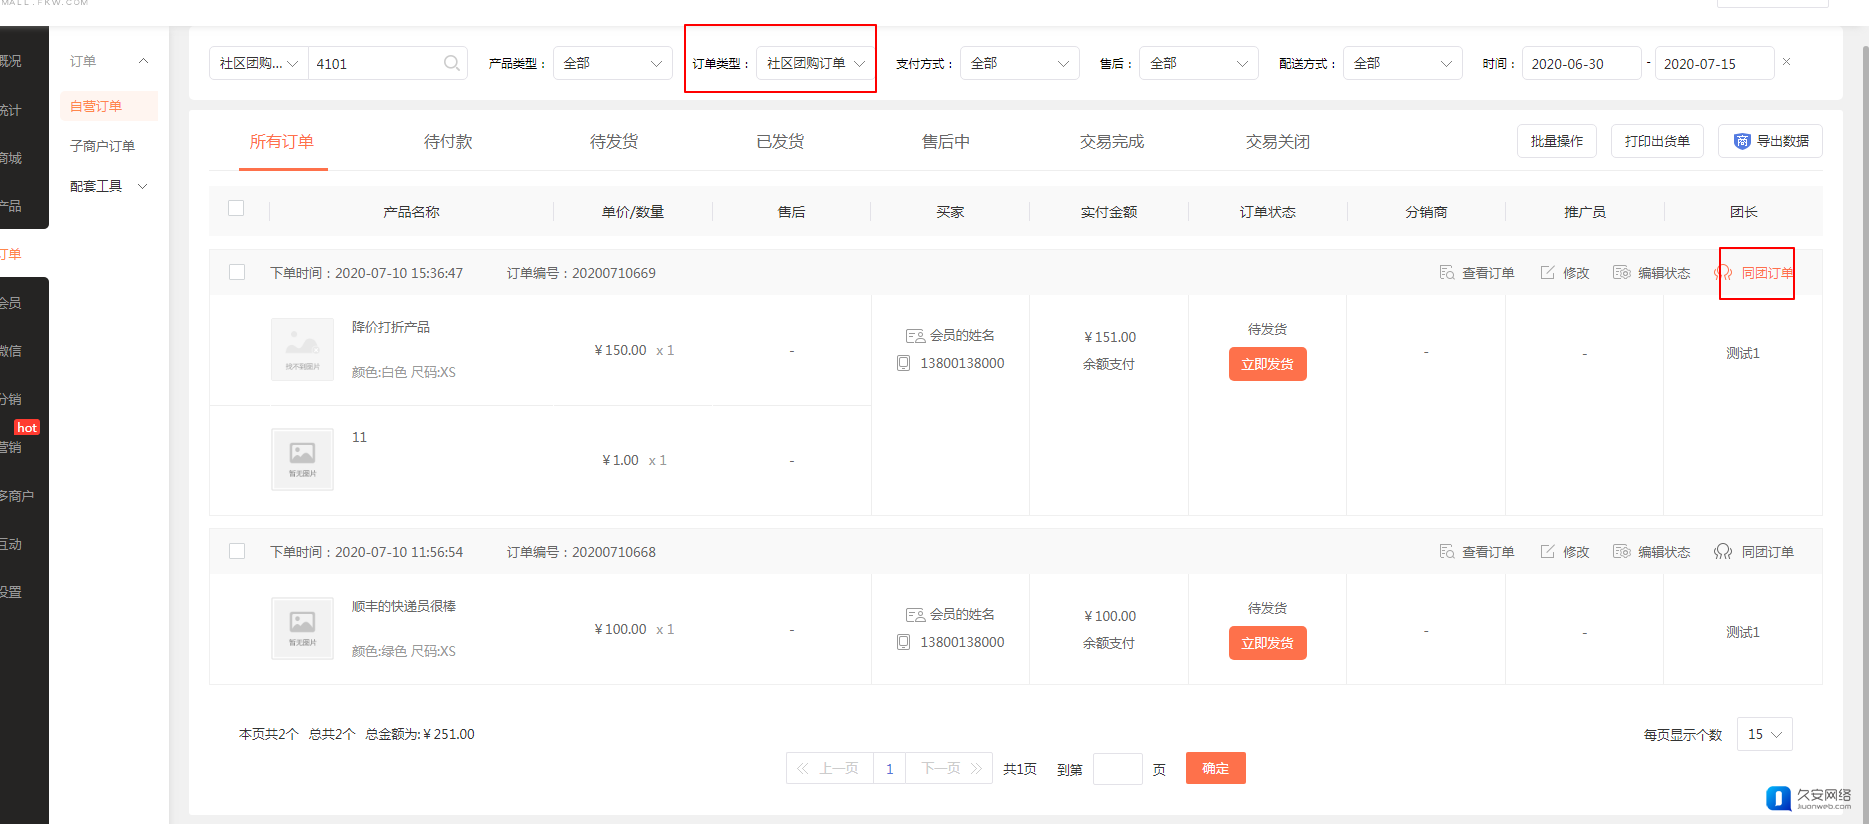Click view order icon for order 20200710668
This screenshot has height=824, width=1869.
pos(1447,551)
